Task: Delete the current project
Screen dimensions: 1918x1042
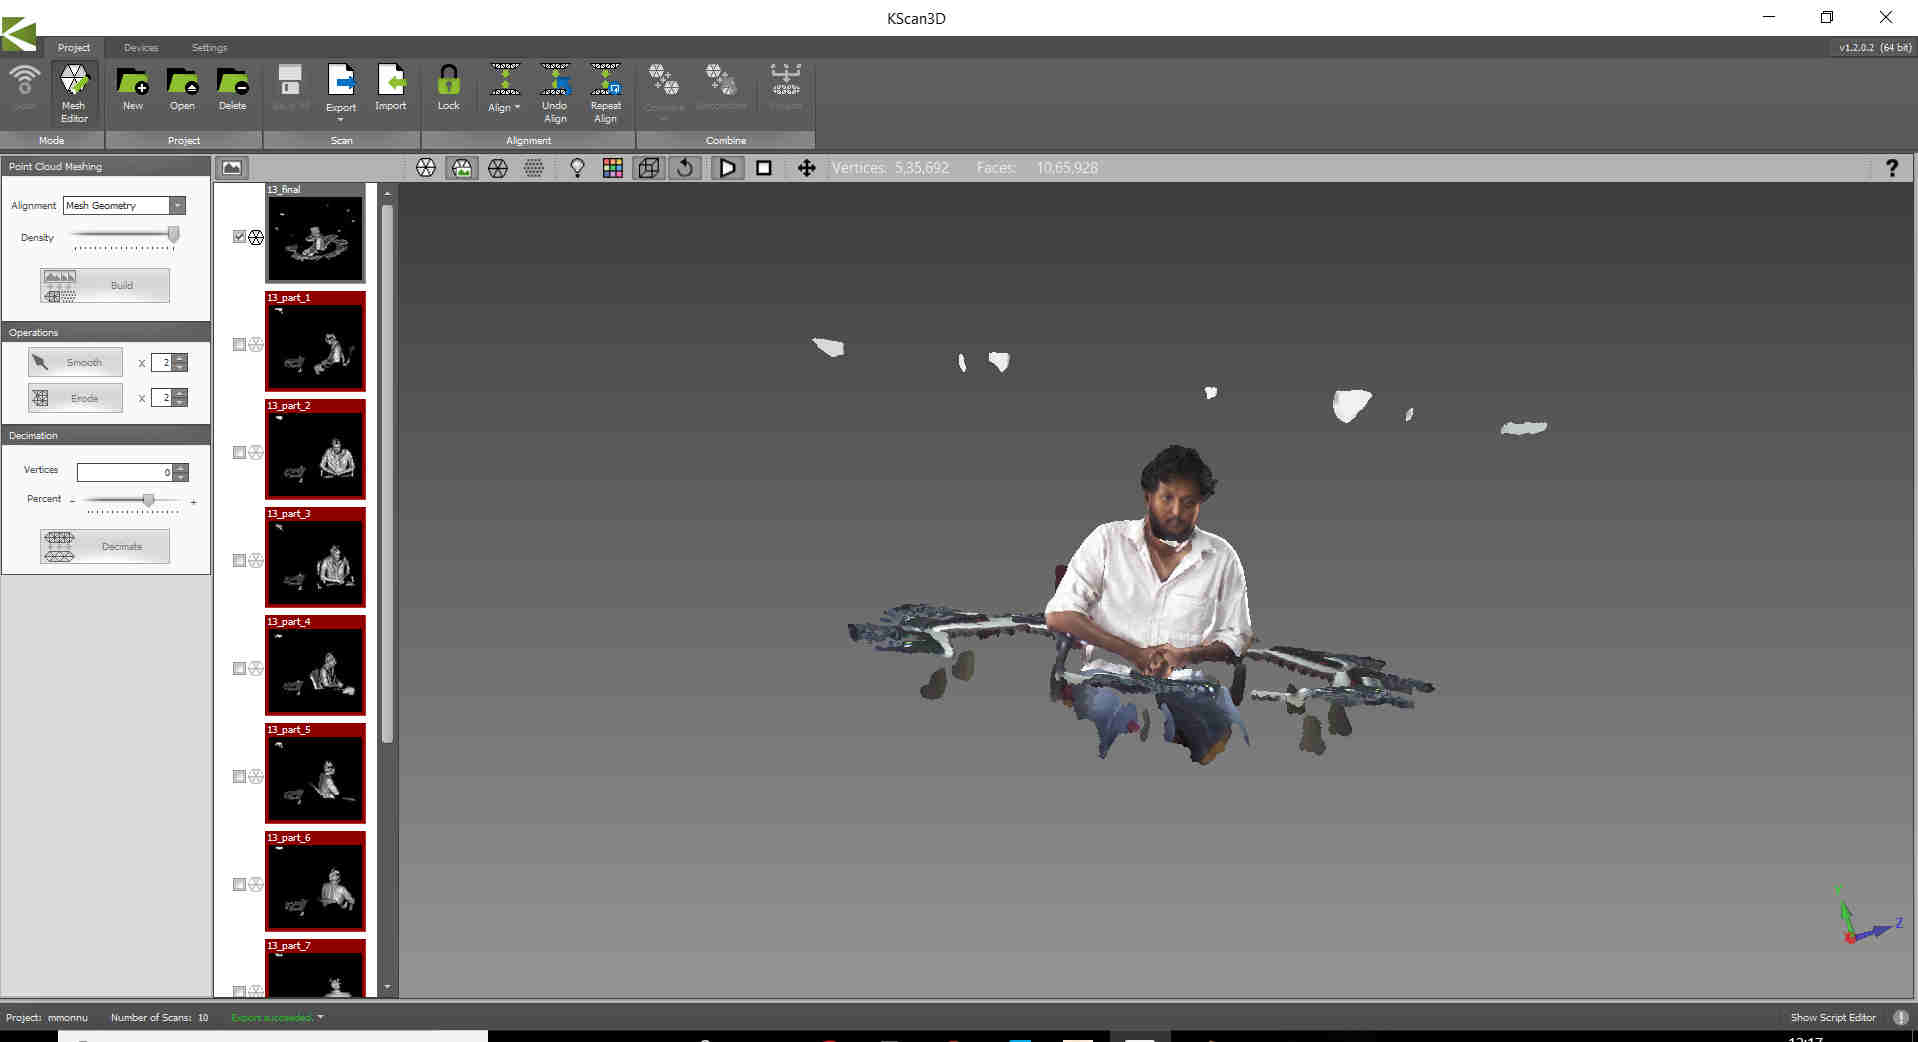Action: tap(232, 89)
